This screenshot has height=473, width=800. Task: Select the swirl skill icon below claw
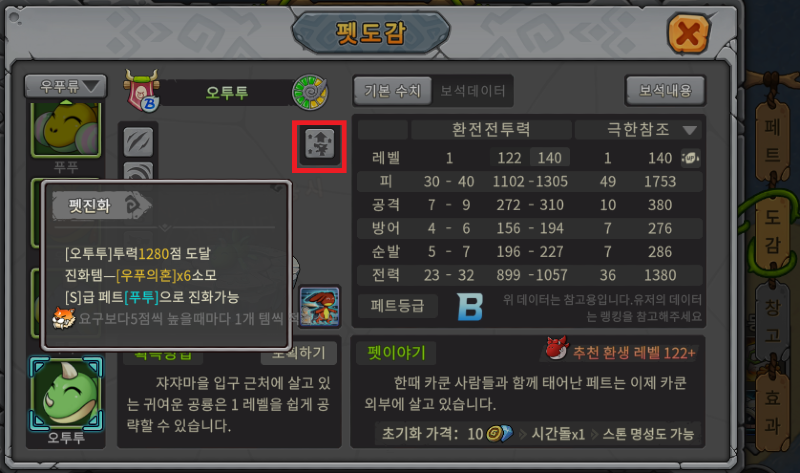click(138, 171)
